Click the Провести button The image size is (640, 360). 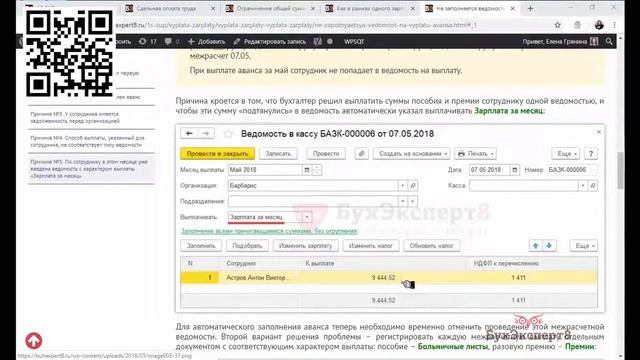pyautogui.click(x=326, y=153)
